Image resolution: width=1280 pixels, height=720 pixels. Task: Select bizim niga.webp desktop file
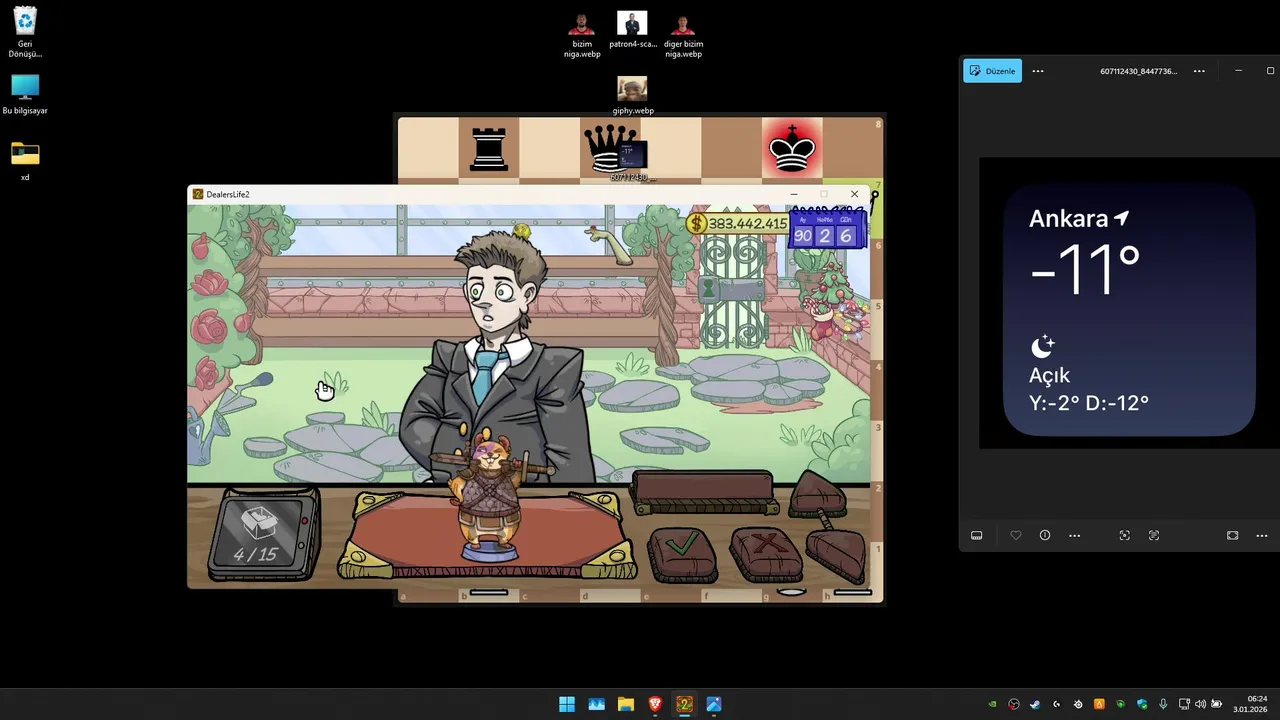click(x=582, y=35)
